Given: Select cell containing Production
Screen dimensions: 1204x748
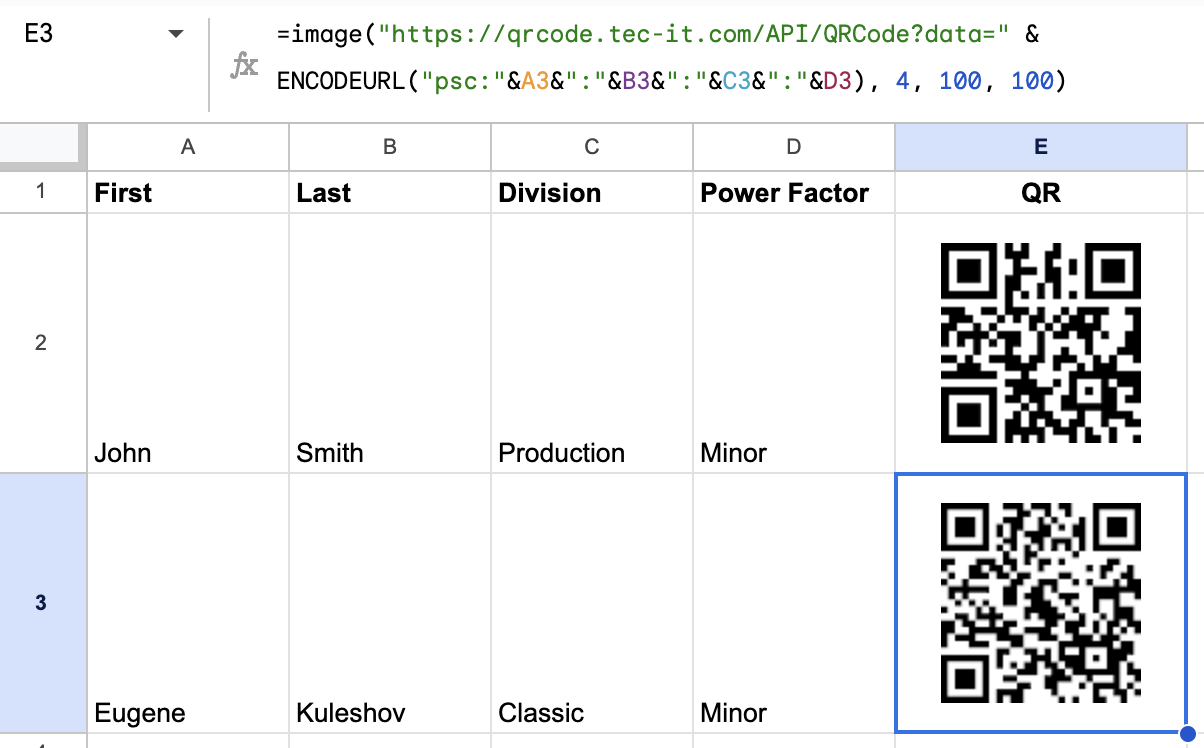Looking at the screenshot, I should tap(592, 343).
